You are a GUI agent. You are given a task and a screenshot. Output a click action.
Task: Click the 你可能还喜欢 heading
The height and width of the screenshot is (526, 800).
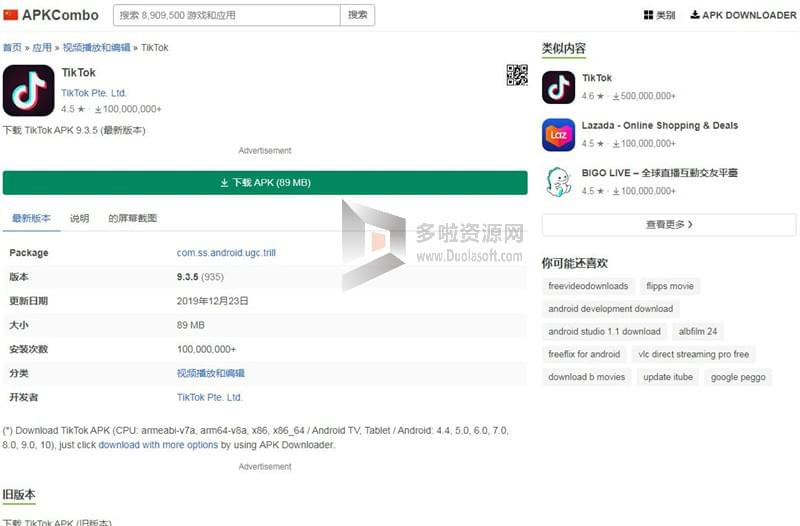574,263
